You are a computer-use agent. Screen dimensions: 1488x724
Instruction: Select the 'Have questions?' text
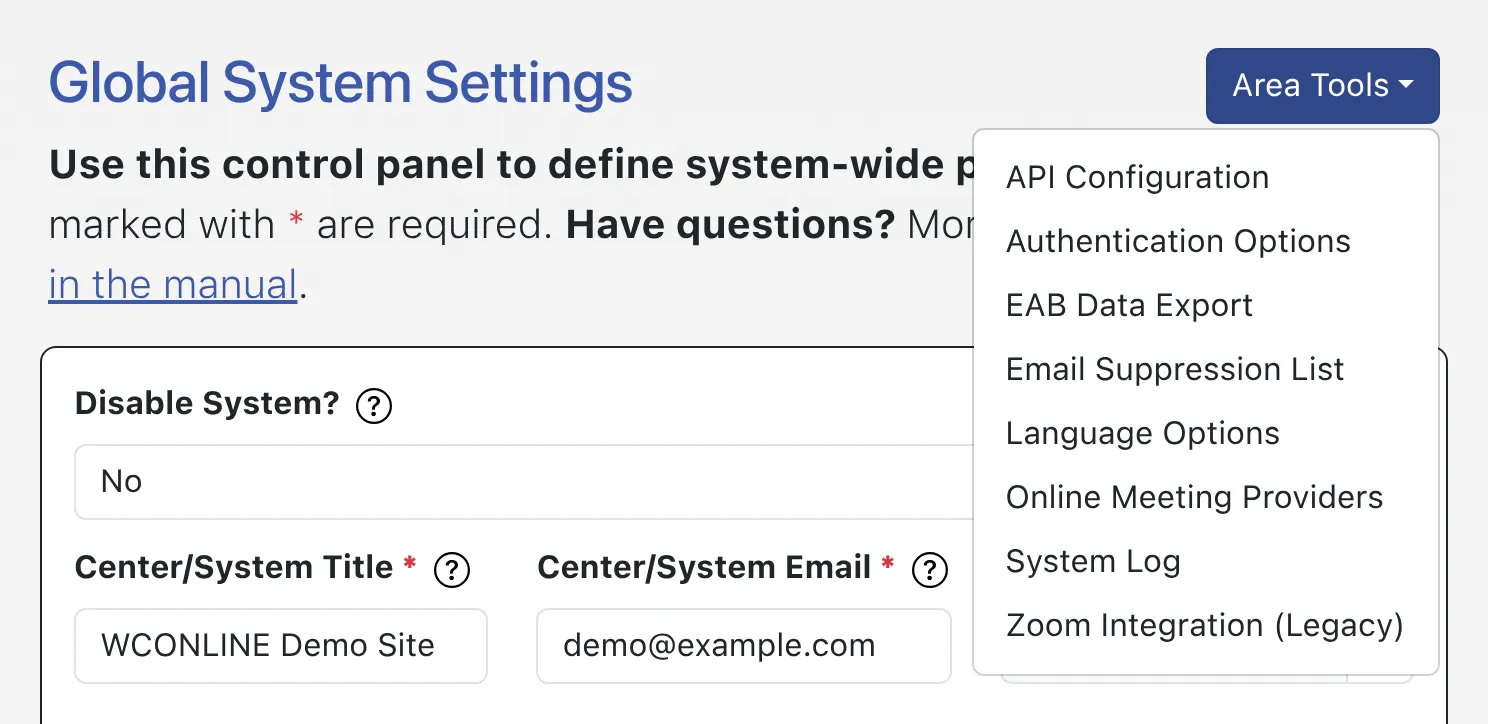730,225
